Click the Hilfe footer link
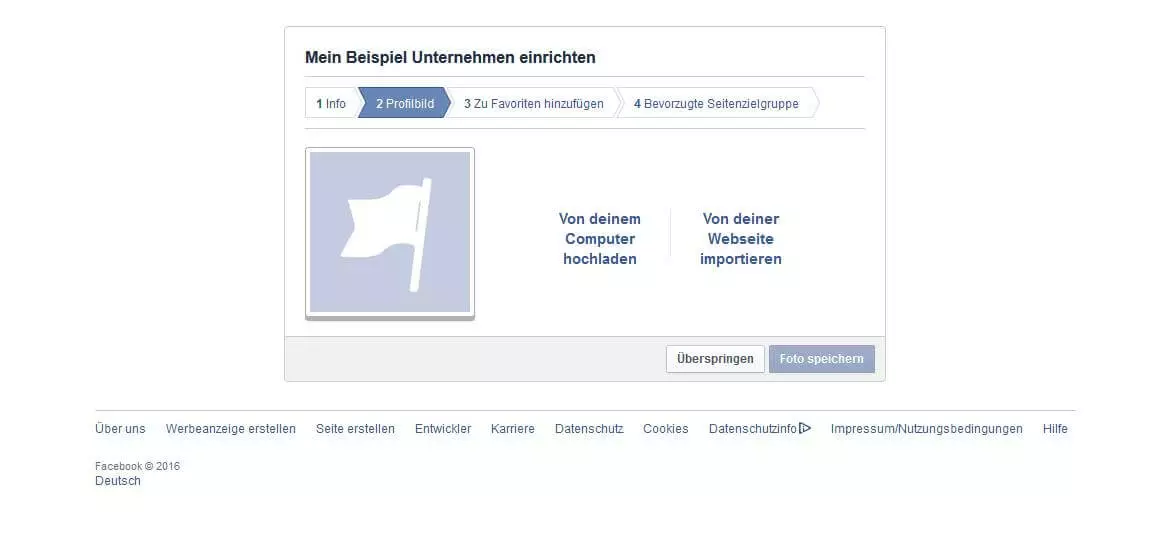The height and width of the screenshot is (541, 1159). point(1055,429)
